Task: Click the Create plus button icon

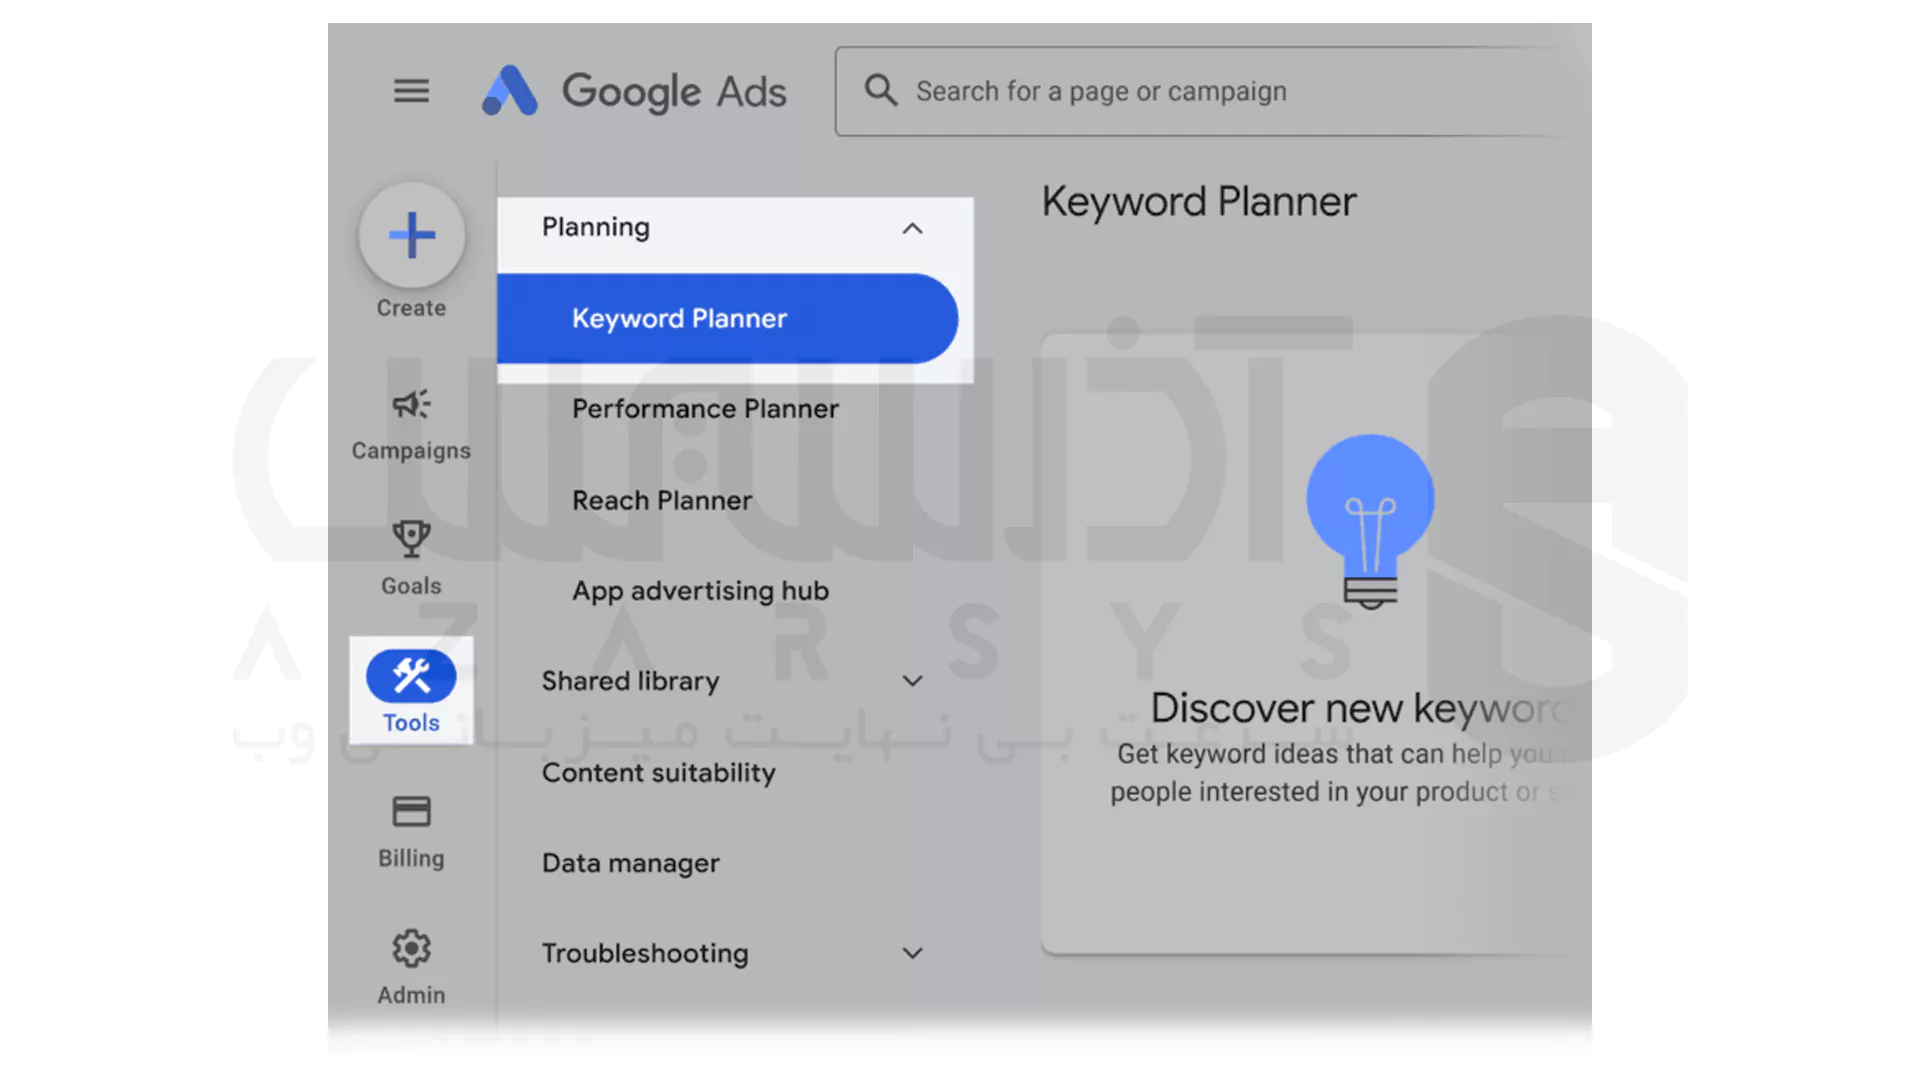Action: [x=410, y=235]
